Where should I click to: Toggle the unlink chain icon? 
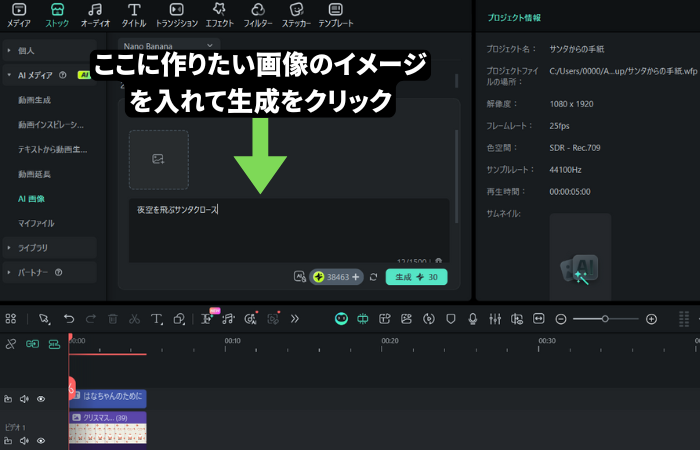point(11,344)
